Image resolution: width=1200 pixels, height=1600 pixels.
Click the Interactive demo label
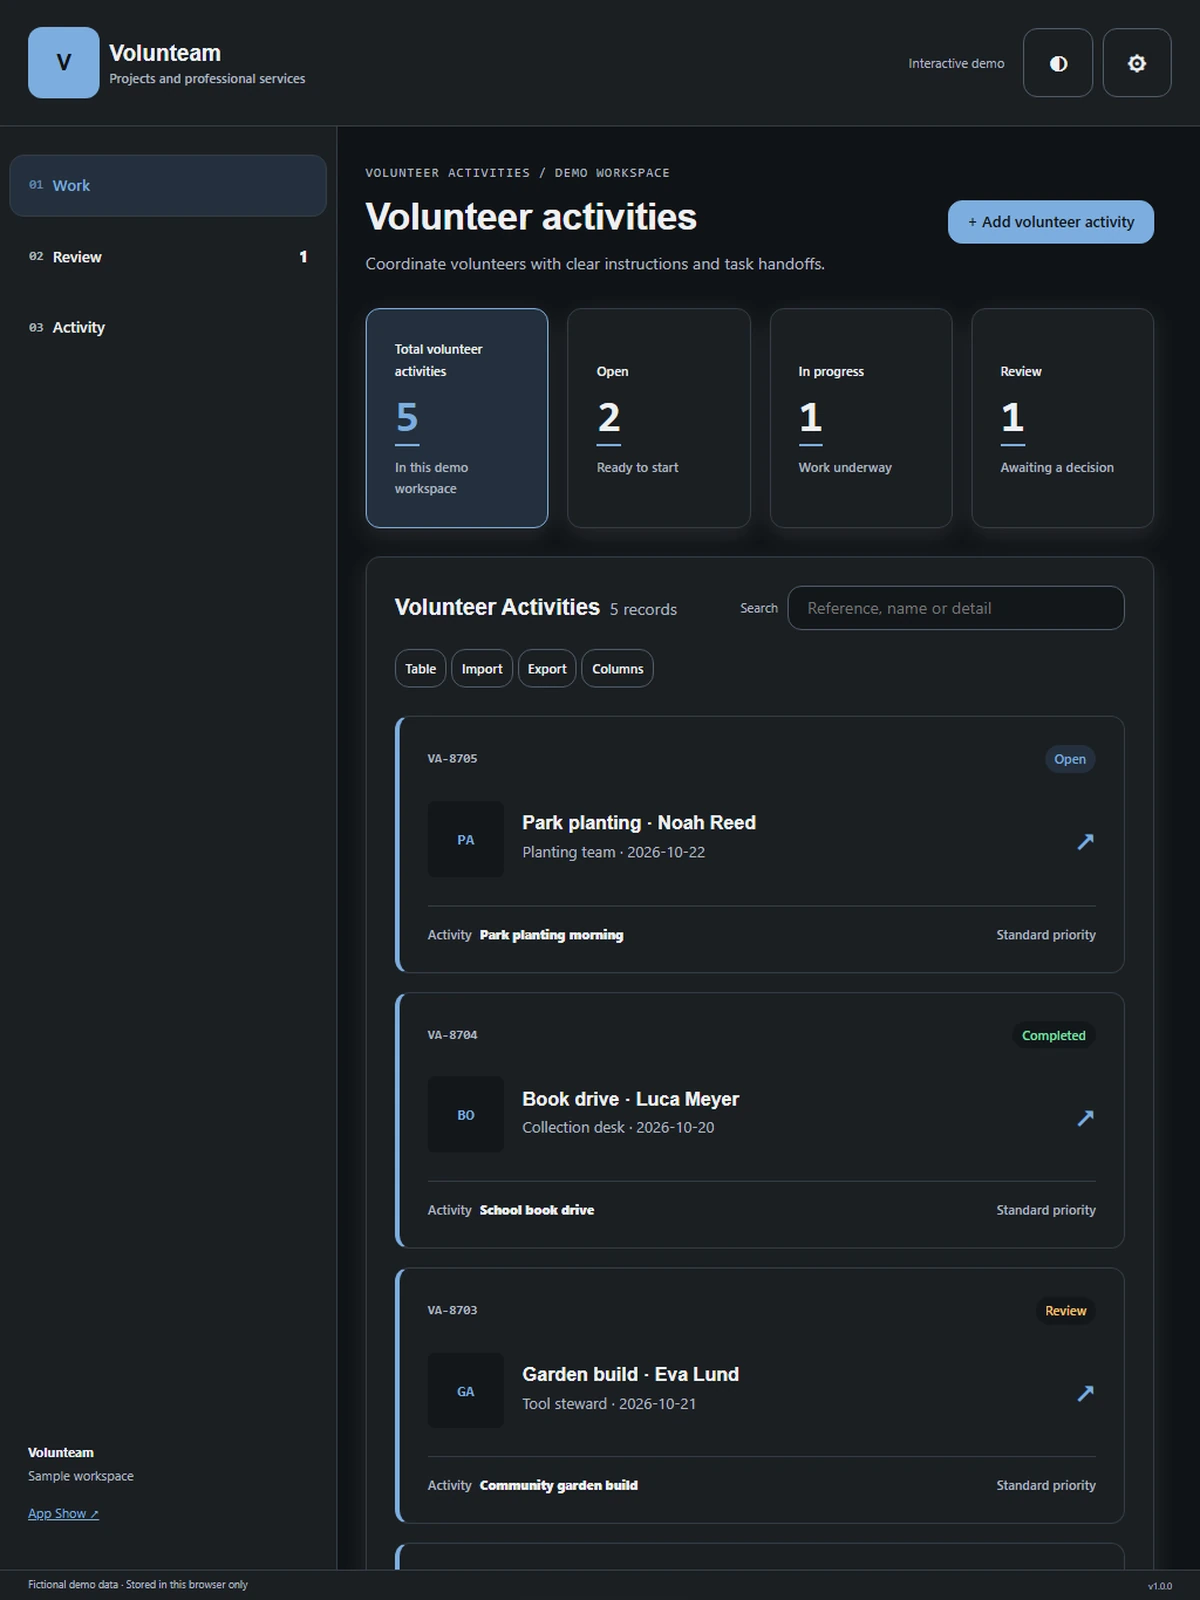[x=956, y=63]
